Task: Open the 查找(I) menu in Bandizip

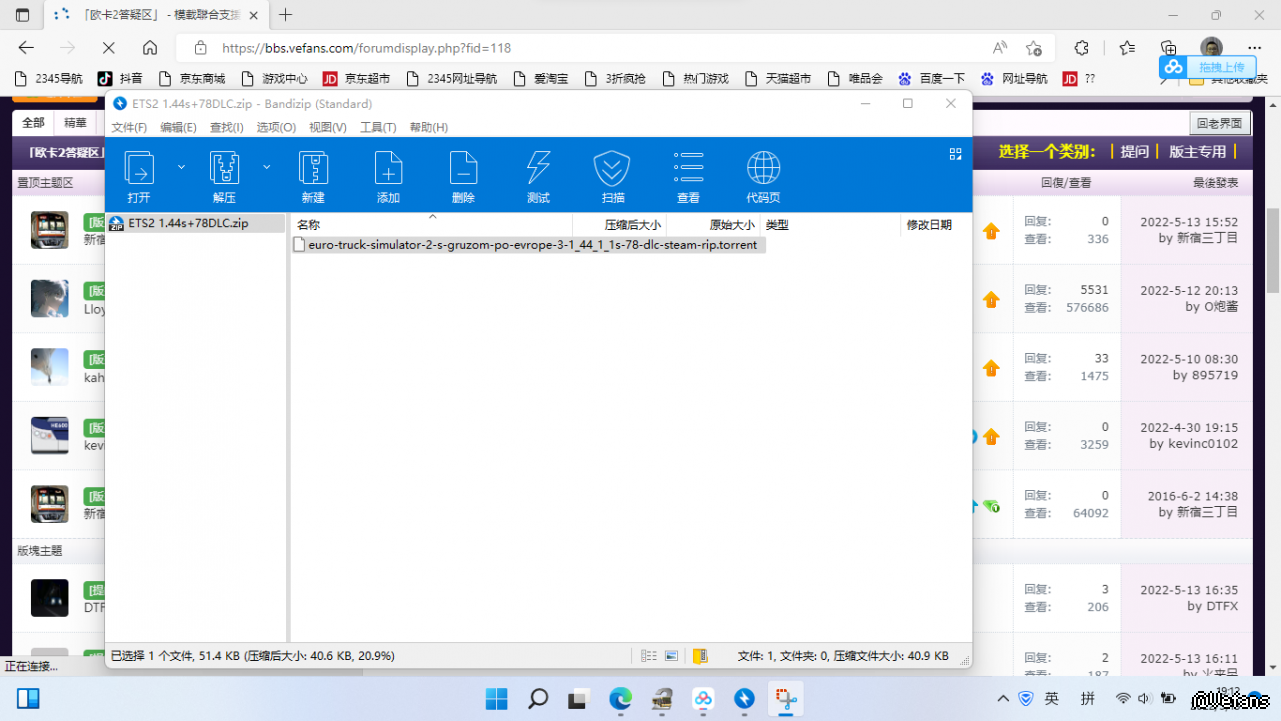Action: [x=227, y=127]
